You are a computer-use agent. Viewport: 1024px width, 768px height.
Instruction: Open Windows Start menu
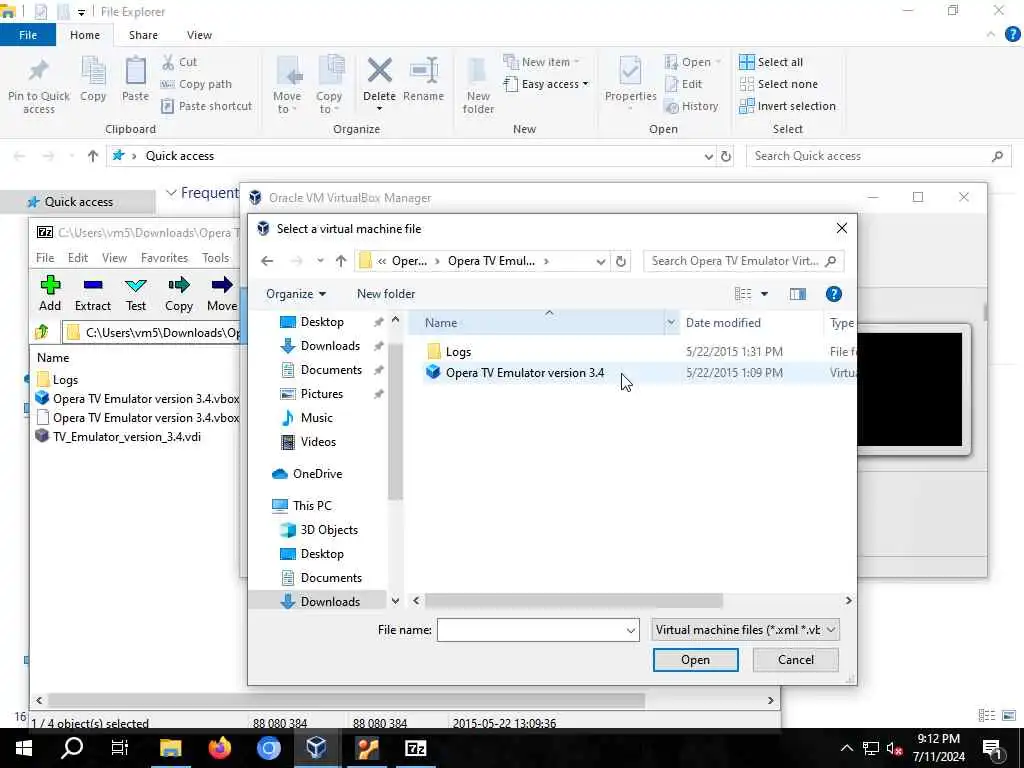[x=24, y=748]
